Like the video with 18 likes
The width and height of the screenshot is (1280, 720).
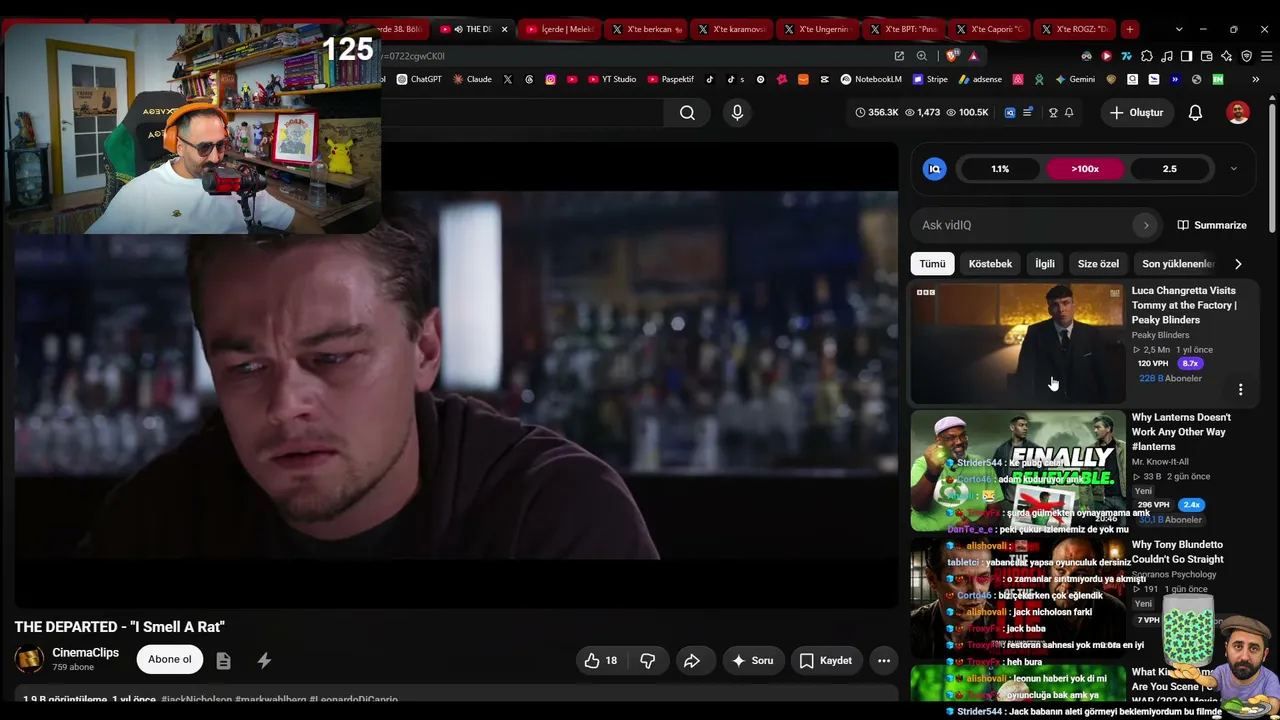point(601,660)
